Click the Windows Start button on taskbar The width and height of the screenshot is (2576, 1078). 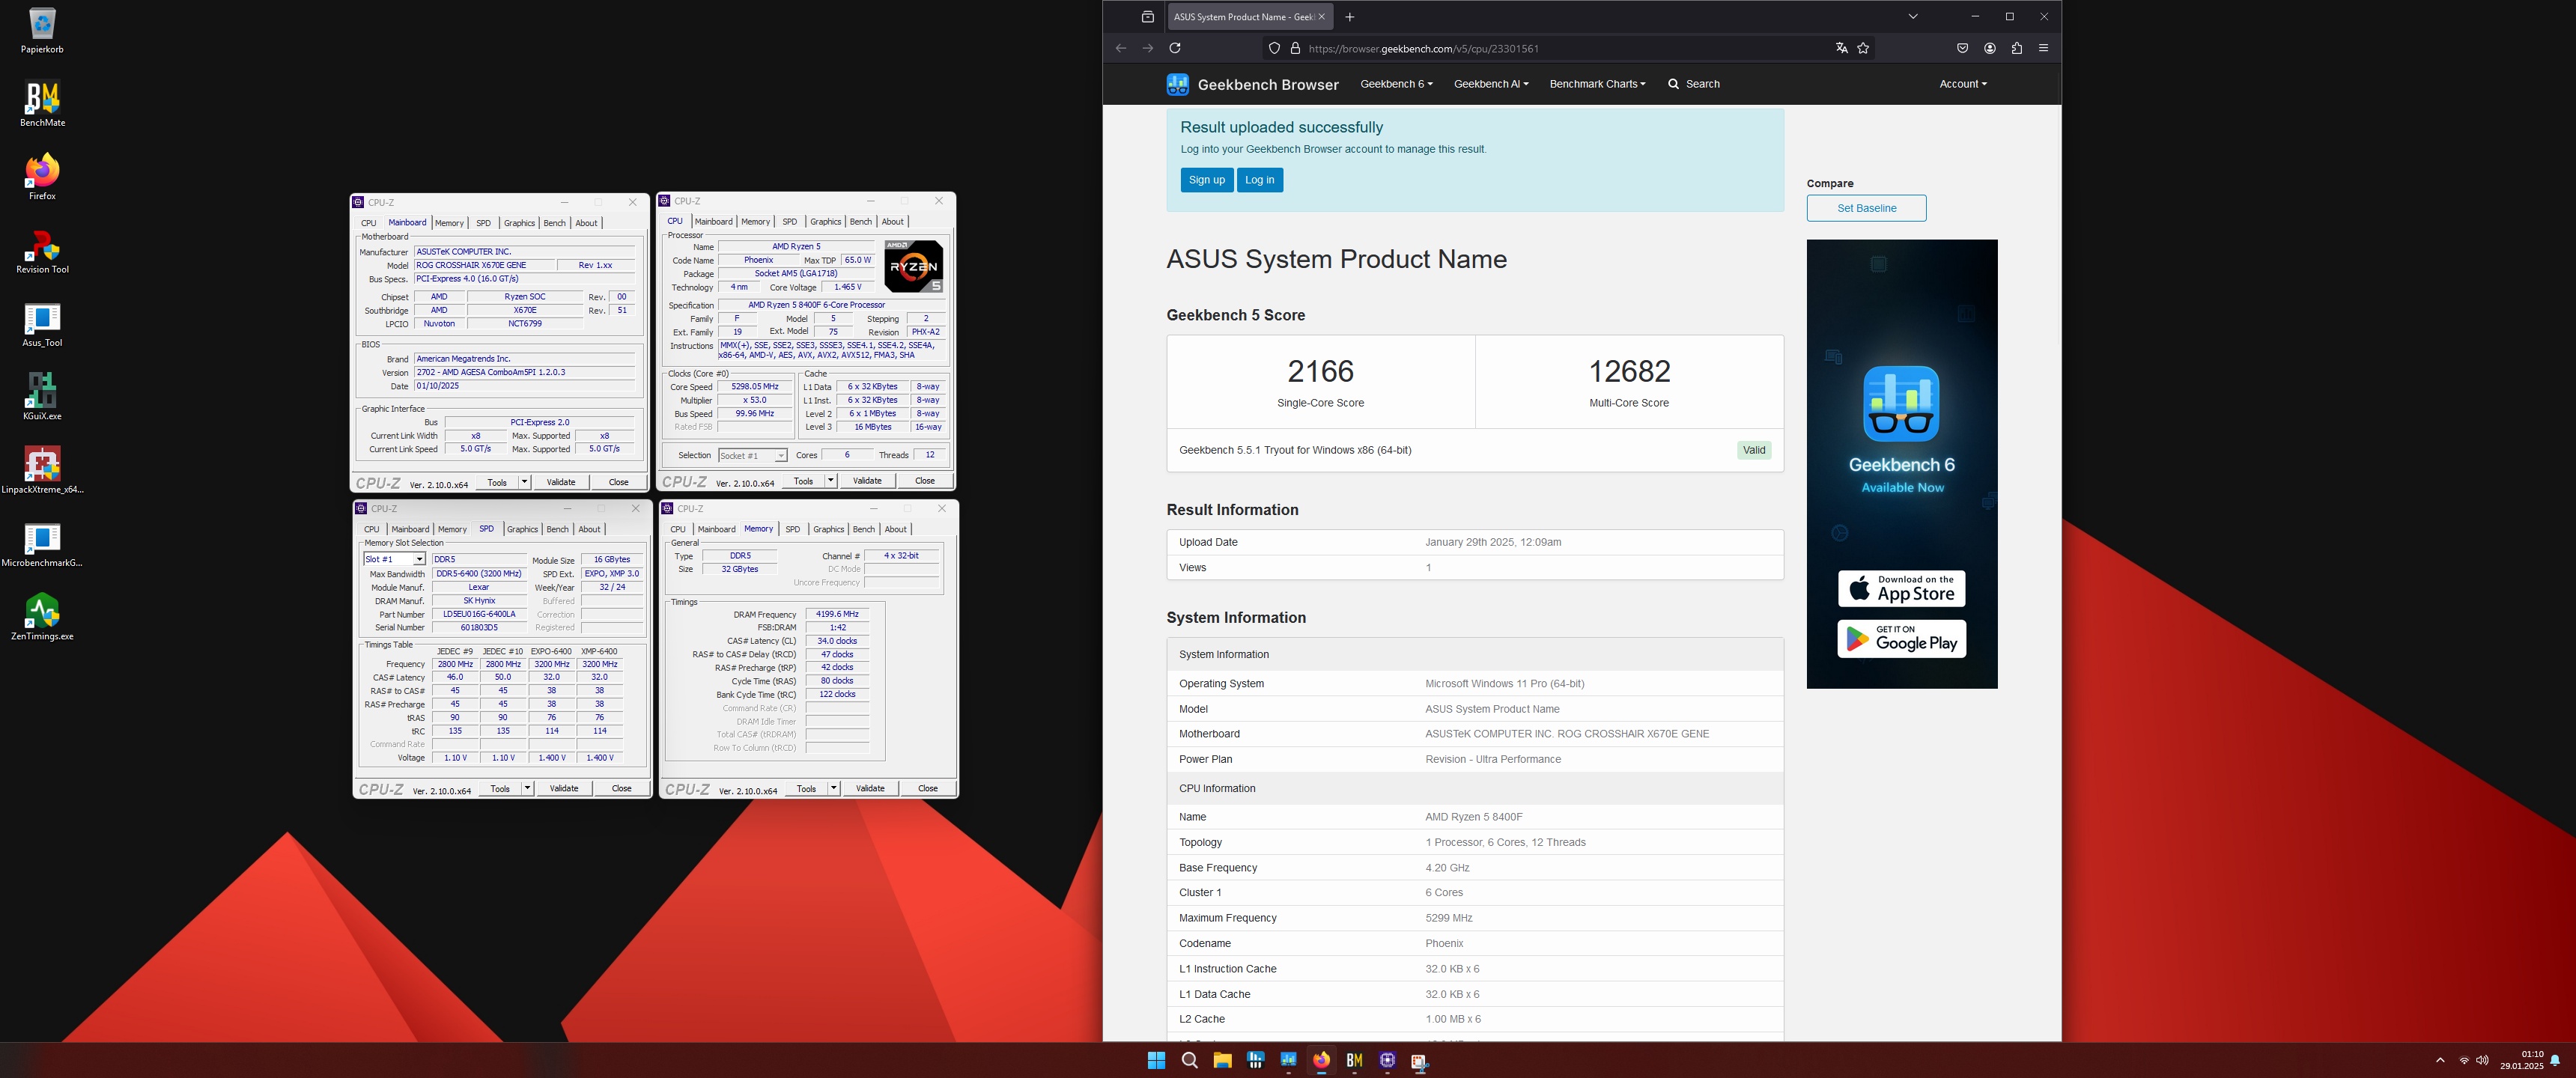[x=1156, y=1060]
